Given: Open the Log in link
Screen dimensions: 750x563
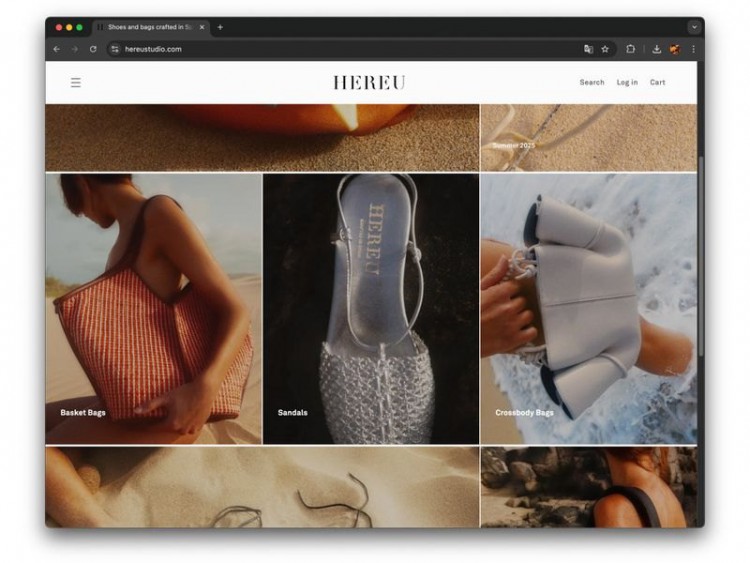Looking at the screenshot, I should tap(627, 83).
